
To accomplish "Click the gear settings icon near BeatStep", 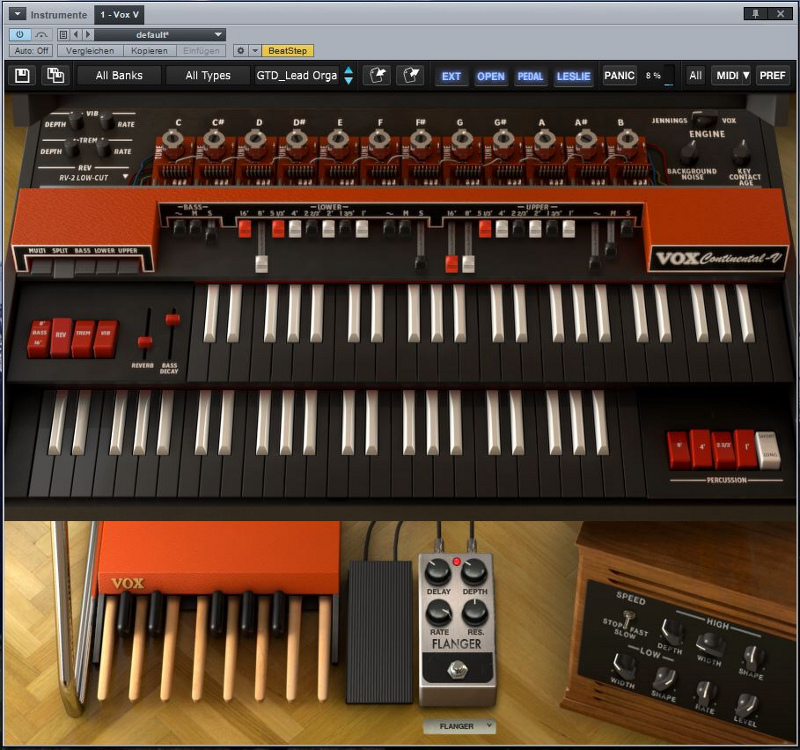I will coord(240,51).
